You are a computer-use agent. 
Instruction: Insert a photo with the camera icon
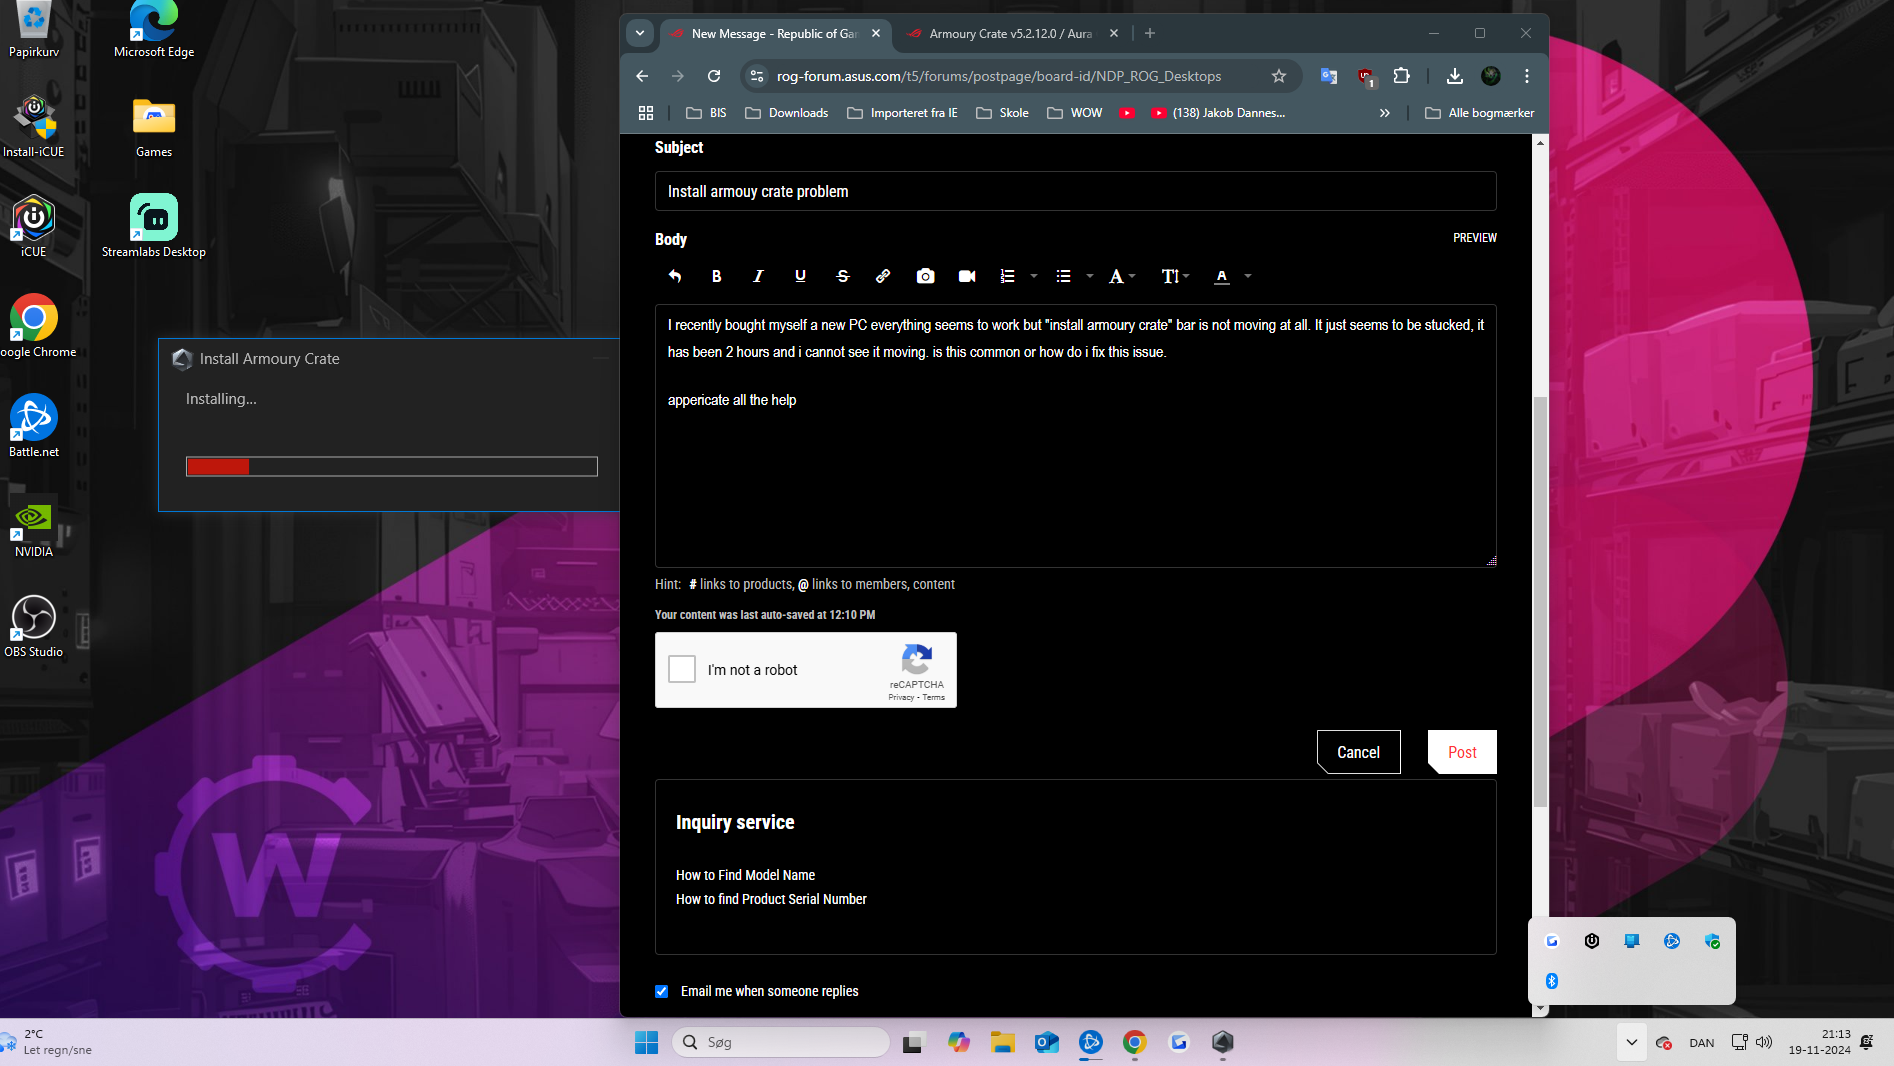coord(926,276)
